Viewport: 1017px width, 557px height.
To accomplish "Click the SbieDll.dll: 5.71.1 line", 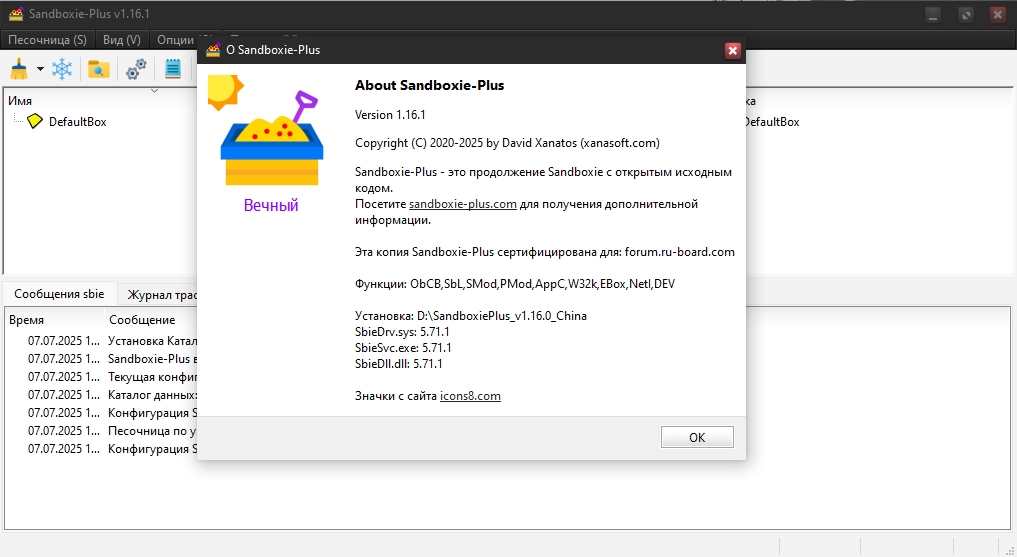I will tap(399, 364).
